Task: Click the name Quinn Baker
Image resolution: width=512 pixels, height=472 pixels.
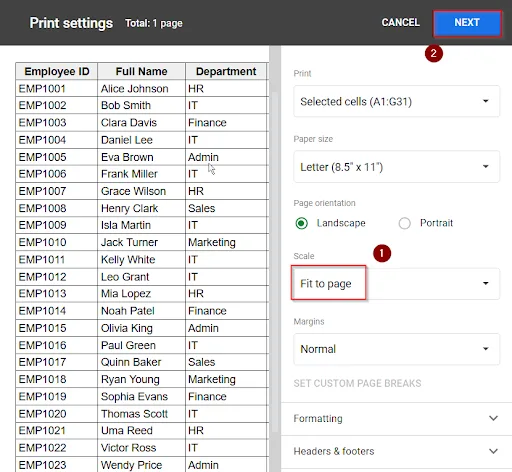Action: click(x=131, y=362)
